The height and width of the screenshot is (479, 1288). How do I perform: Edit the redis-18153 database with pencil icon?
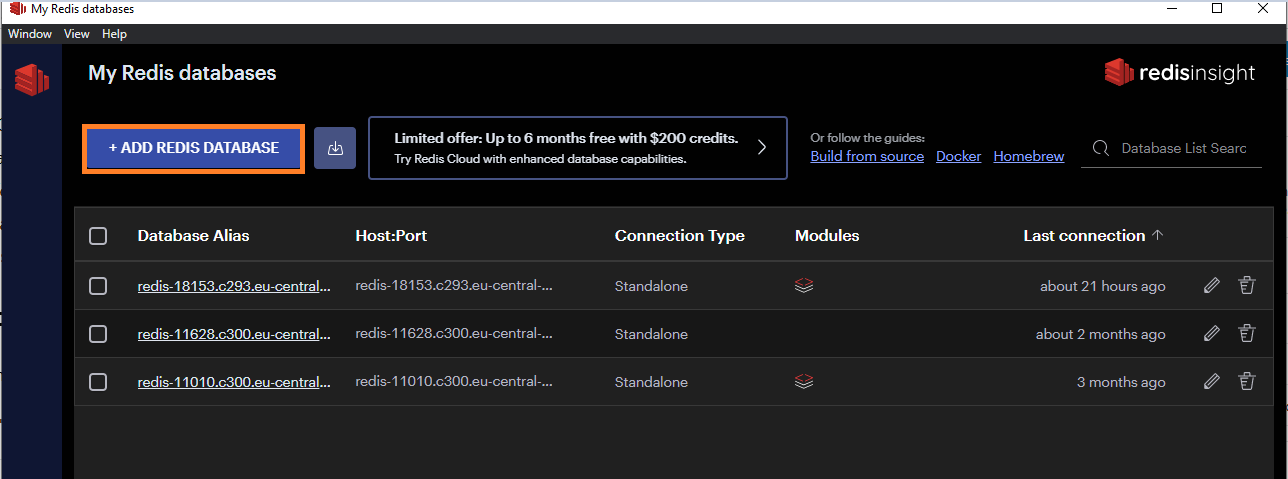click(x=1212, y=286)
